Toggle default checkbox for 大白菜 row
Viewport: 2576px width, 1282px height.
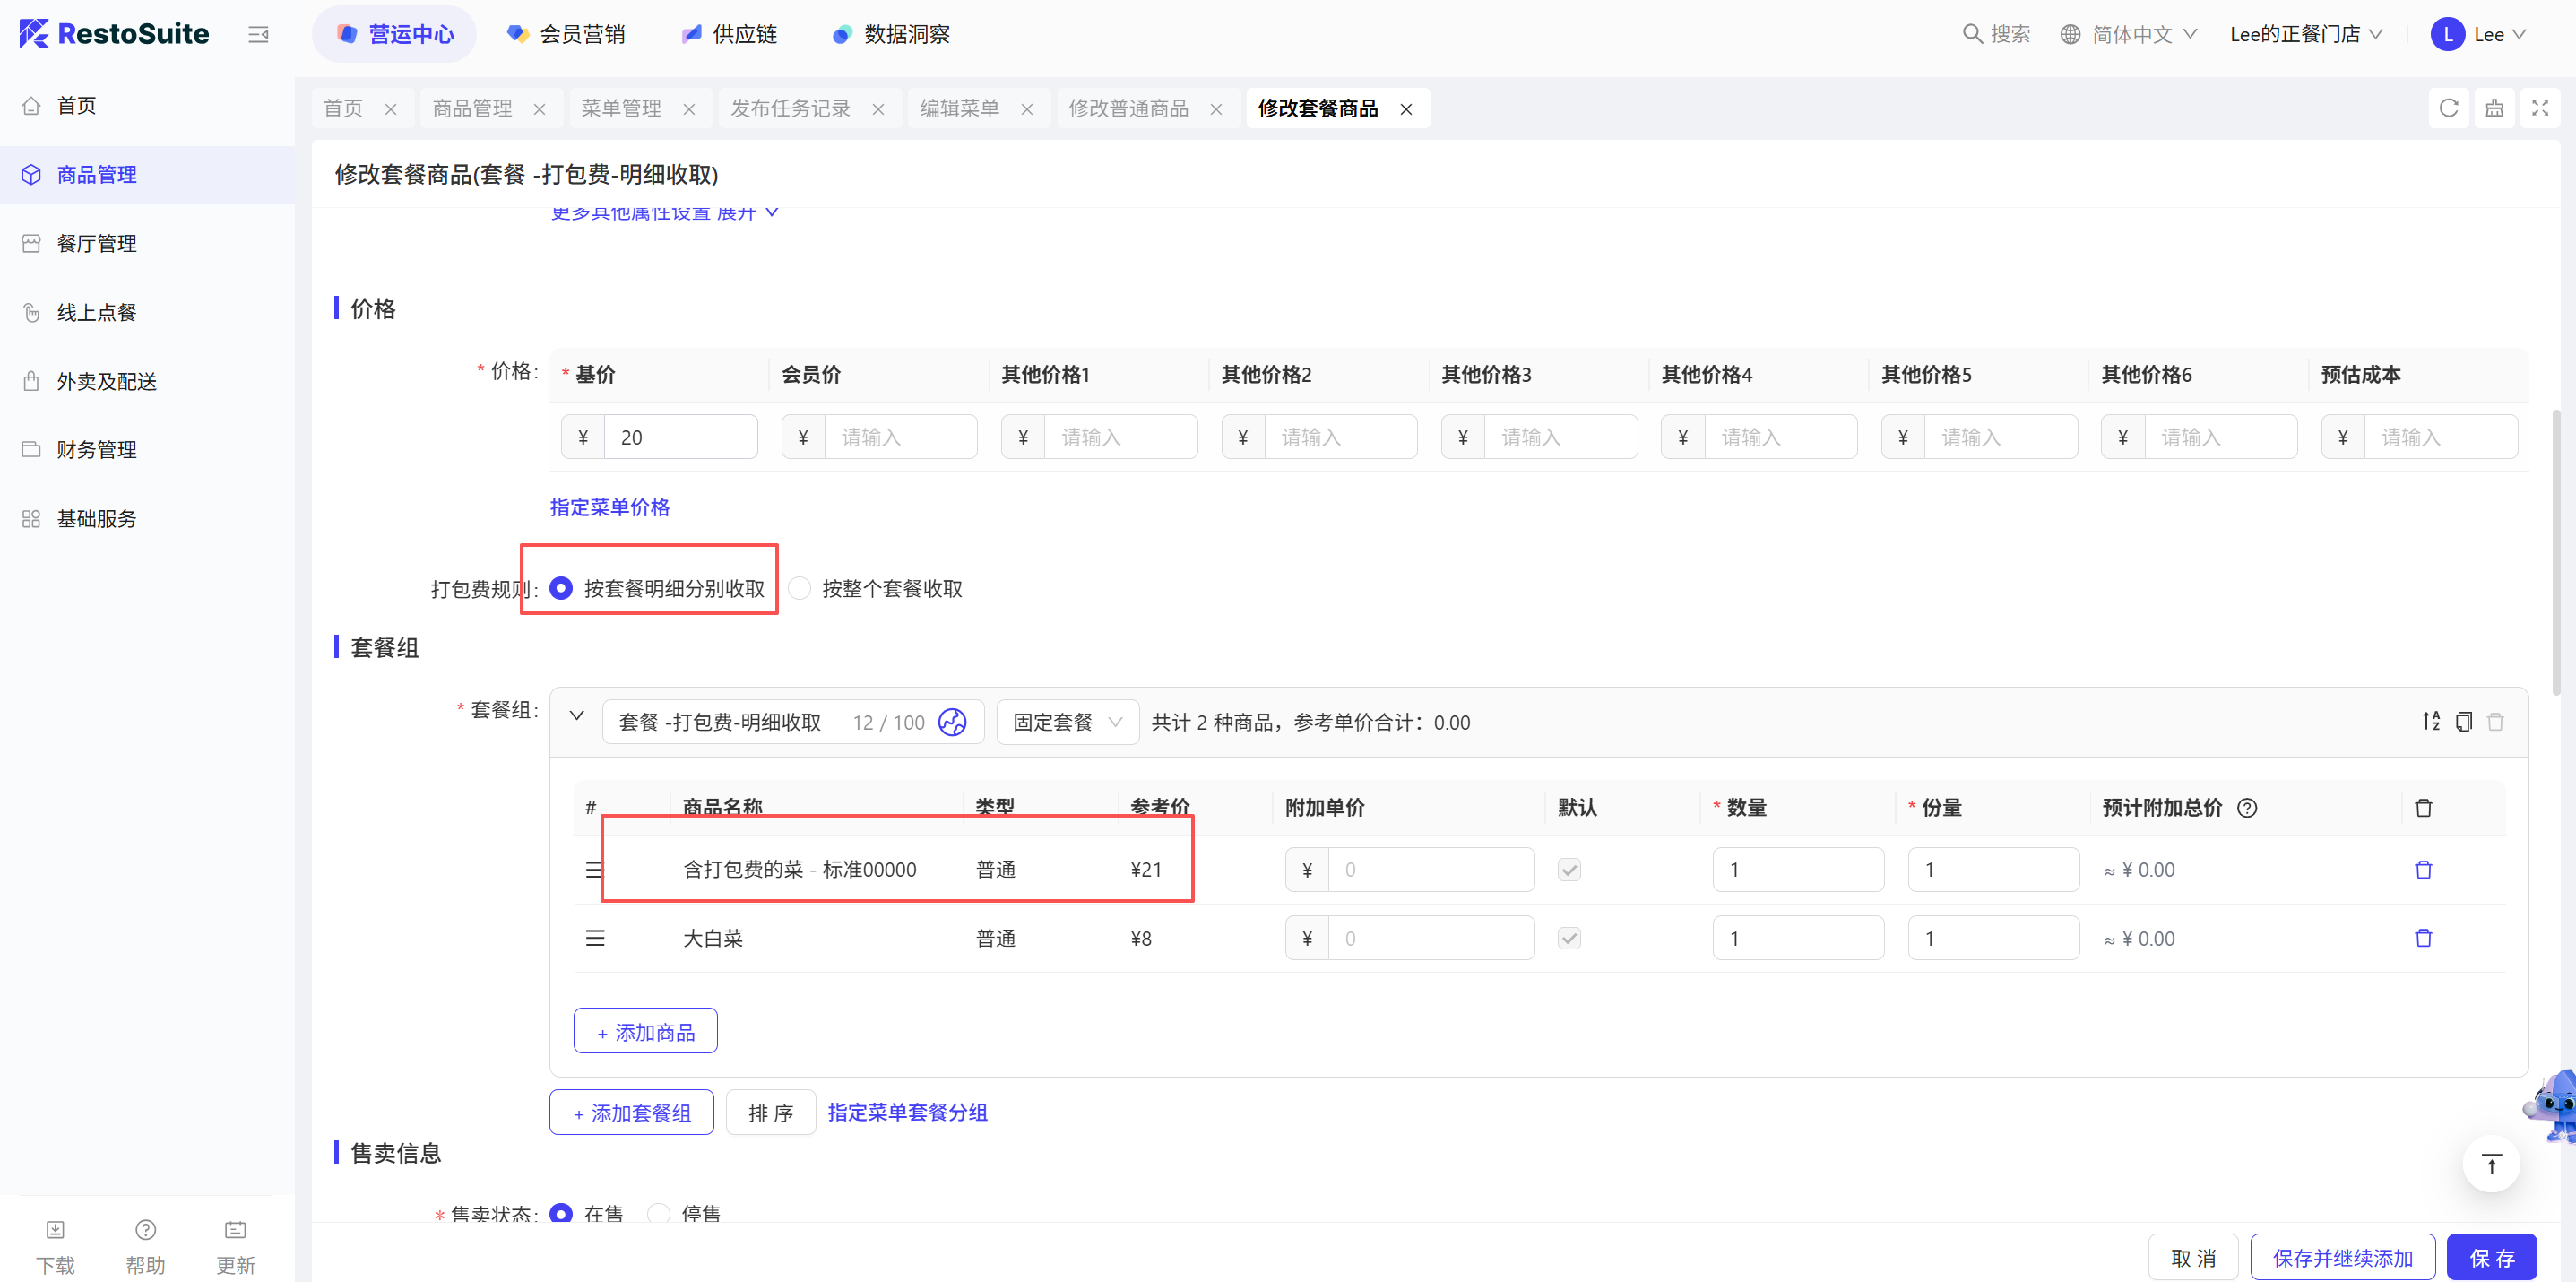[x=1568, y=938]
